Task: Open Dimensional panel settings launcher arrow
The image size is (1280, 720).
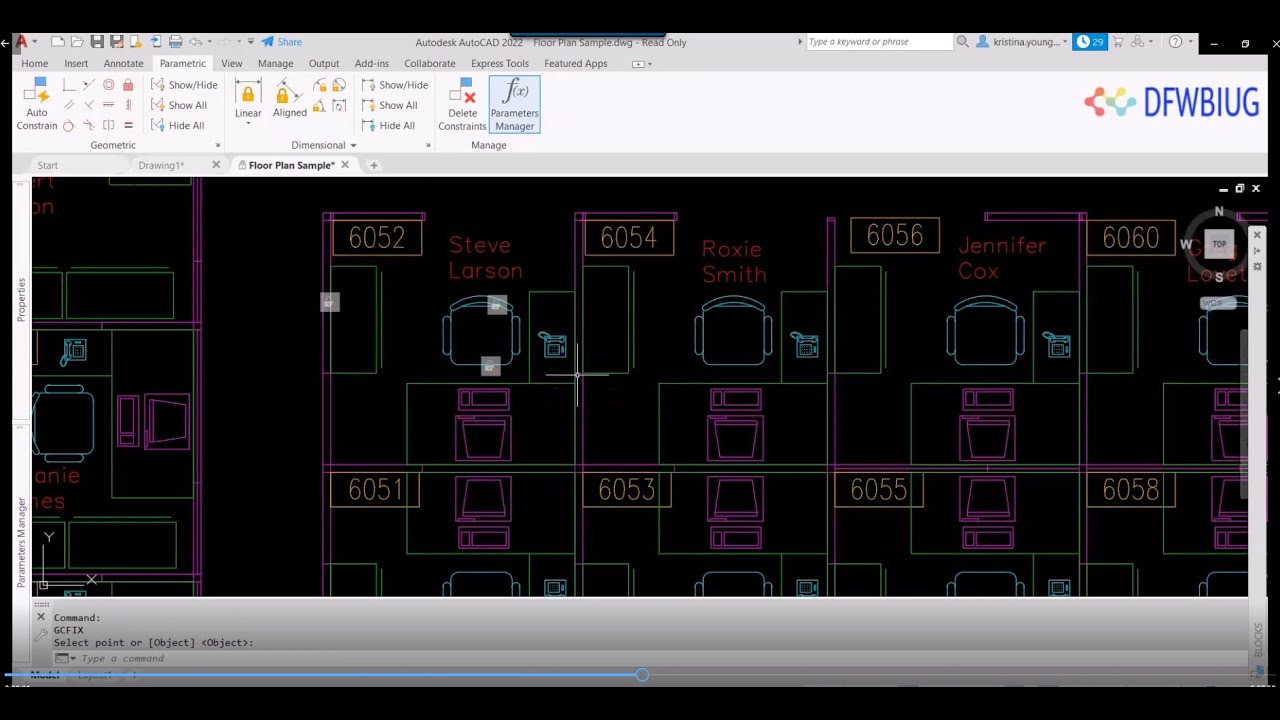Action: click(x=428, y=146)
